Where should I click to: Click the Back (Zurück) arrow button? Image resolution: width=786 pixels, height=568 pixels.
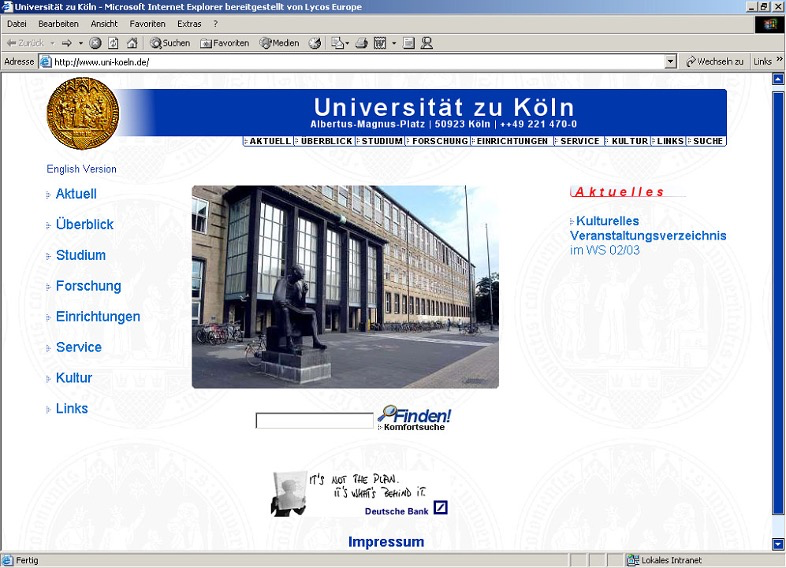click(25, 43)
